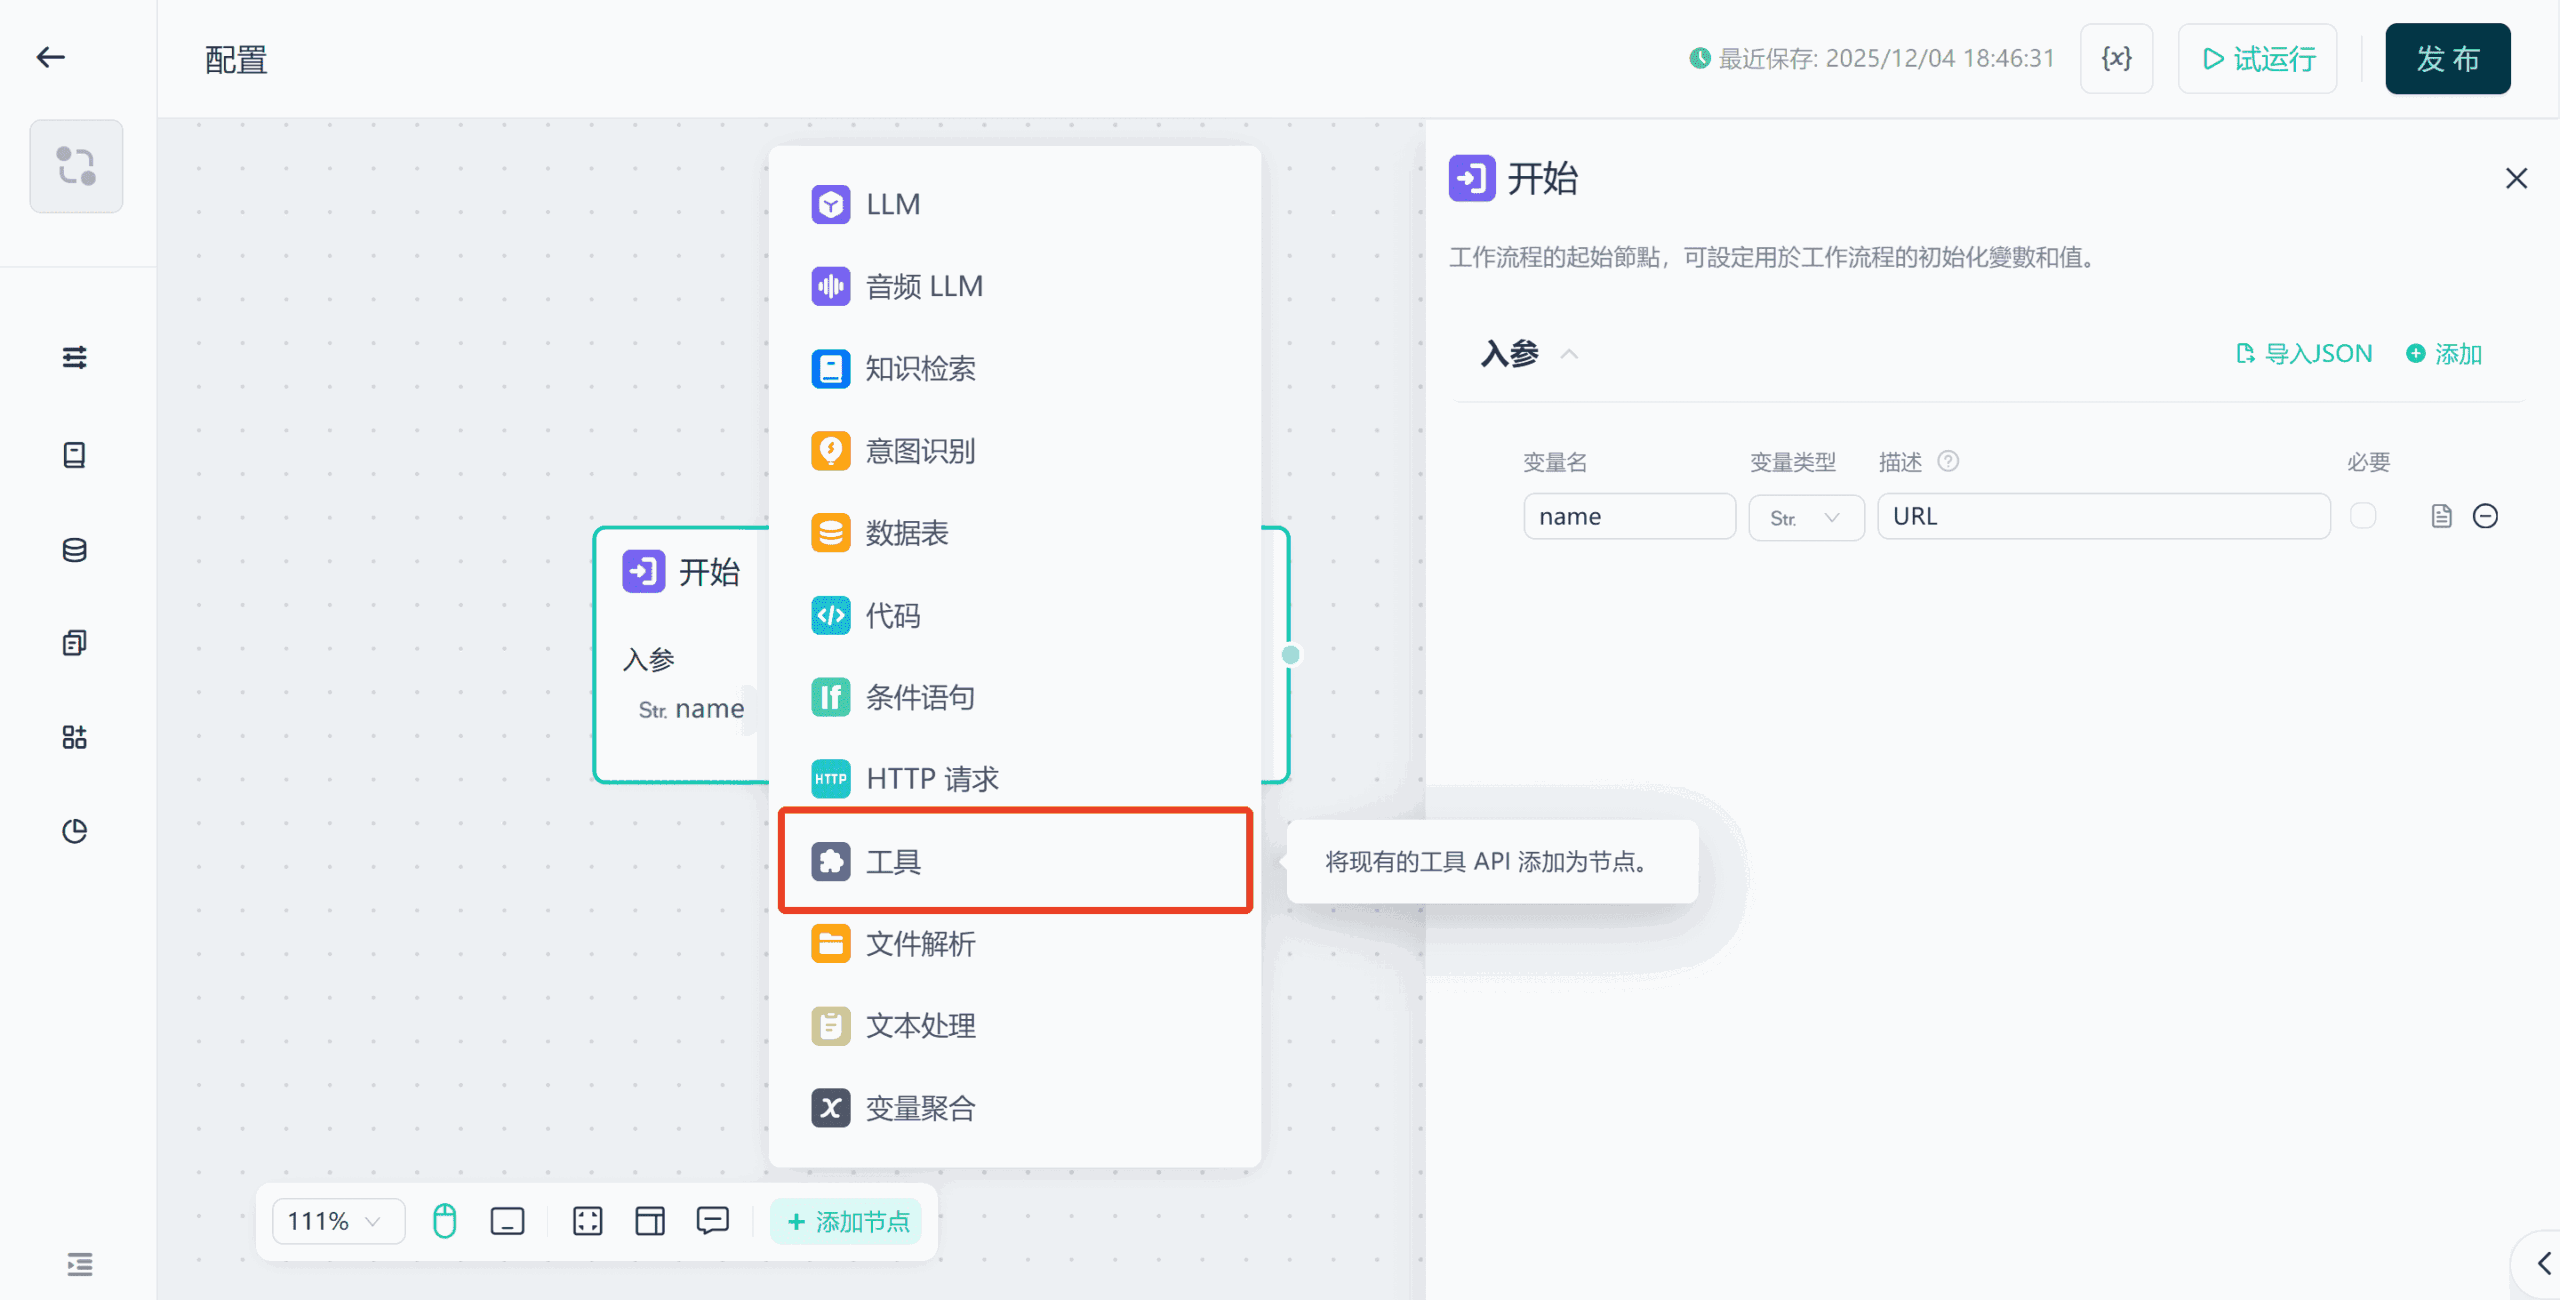Click 导入JSON link
Image resolution: width=2560 pixels, height=1300 pixels.
(x=2304, y=354)
